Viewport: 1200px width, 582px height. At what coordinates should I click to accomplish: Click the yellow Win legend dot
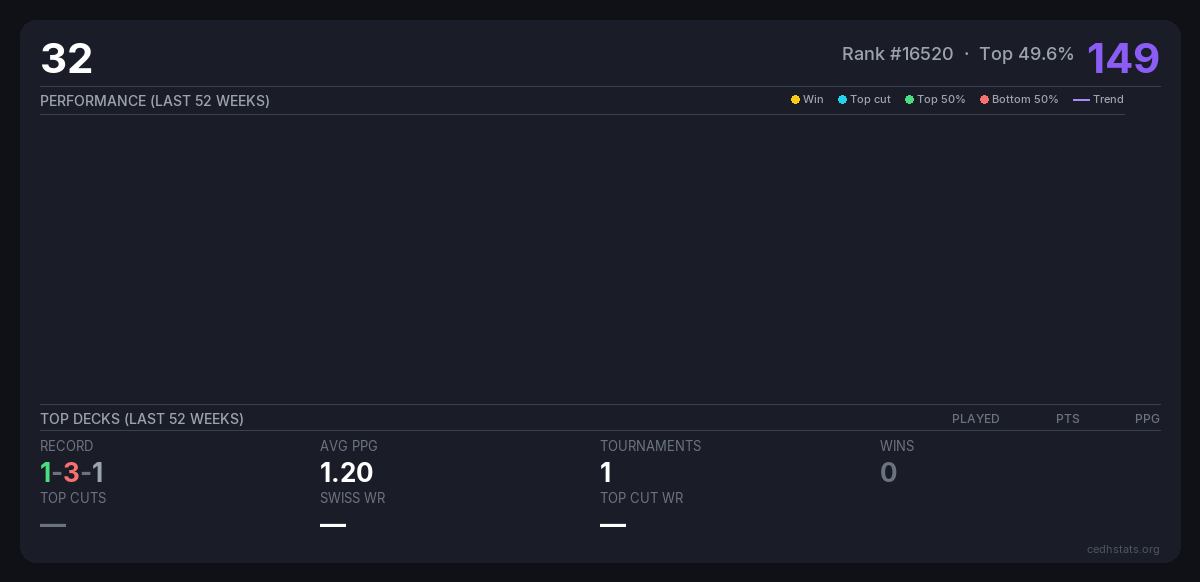tap(795, 100)
